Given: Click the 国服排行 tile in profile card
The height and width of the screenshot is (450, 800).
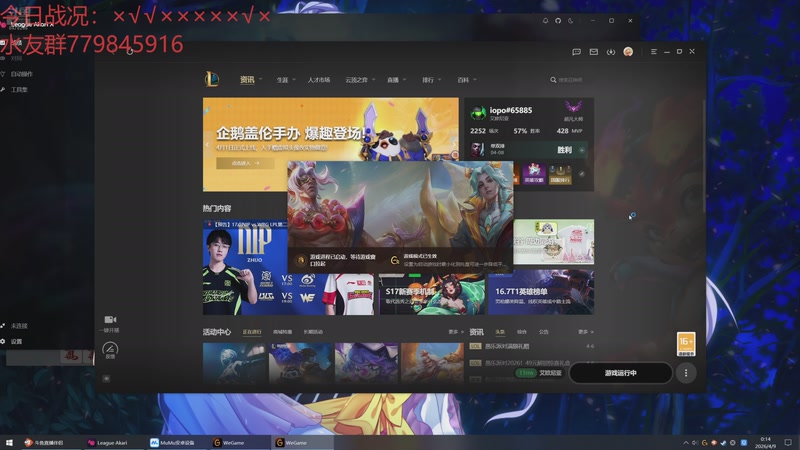Looking at the screenshot, I should pyautogui.click(x=560, y=173).
